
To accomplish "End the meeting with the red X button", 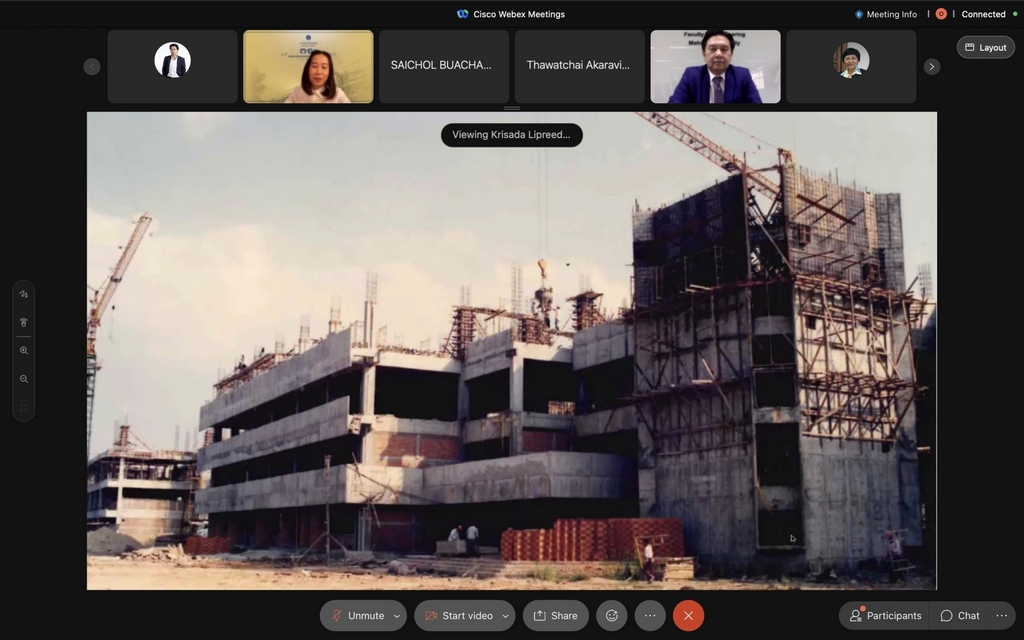I will click(x=688, y=616).
